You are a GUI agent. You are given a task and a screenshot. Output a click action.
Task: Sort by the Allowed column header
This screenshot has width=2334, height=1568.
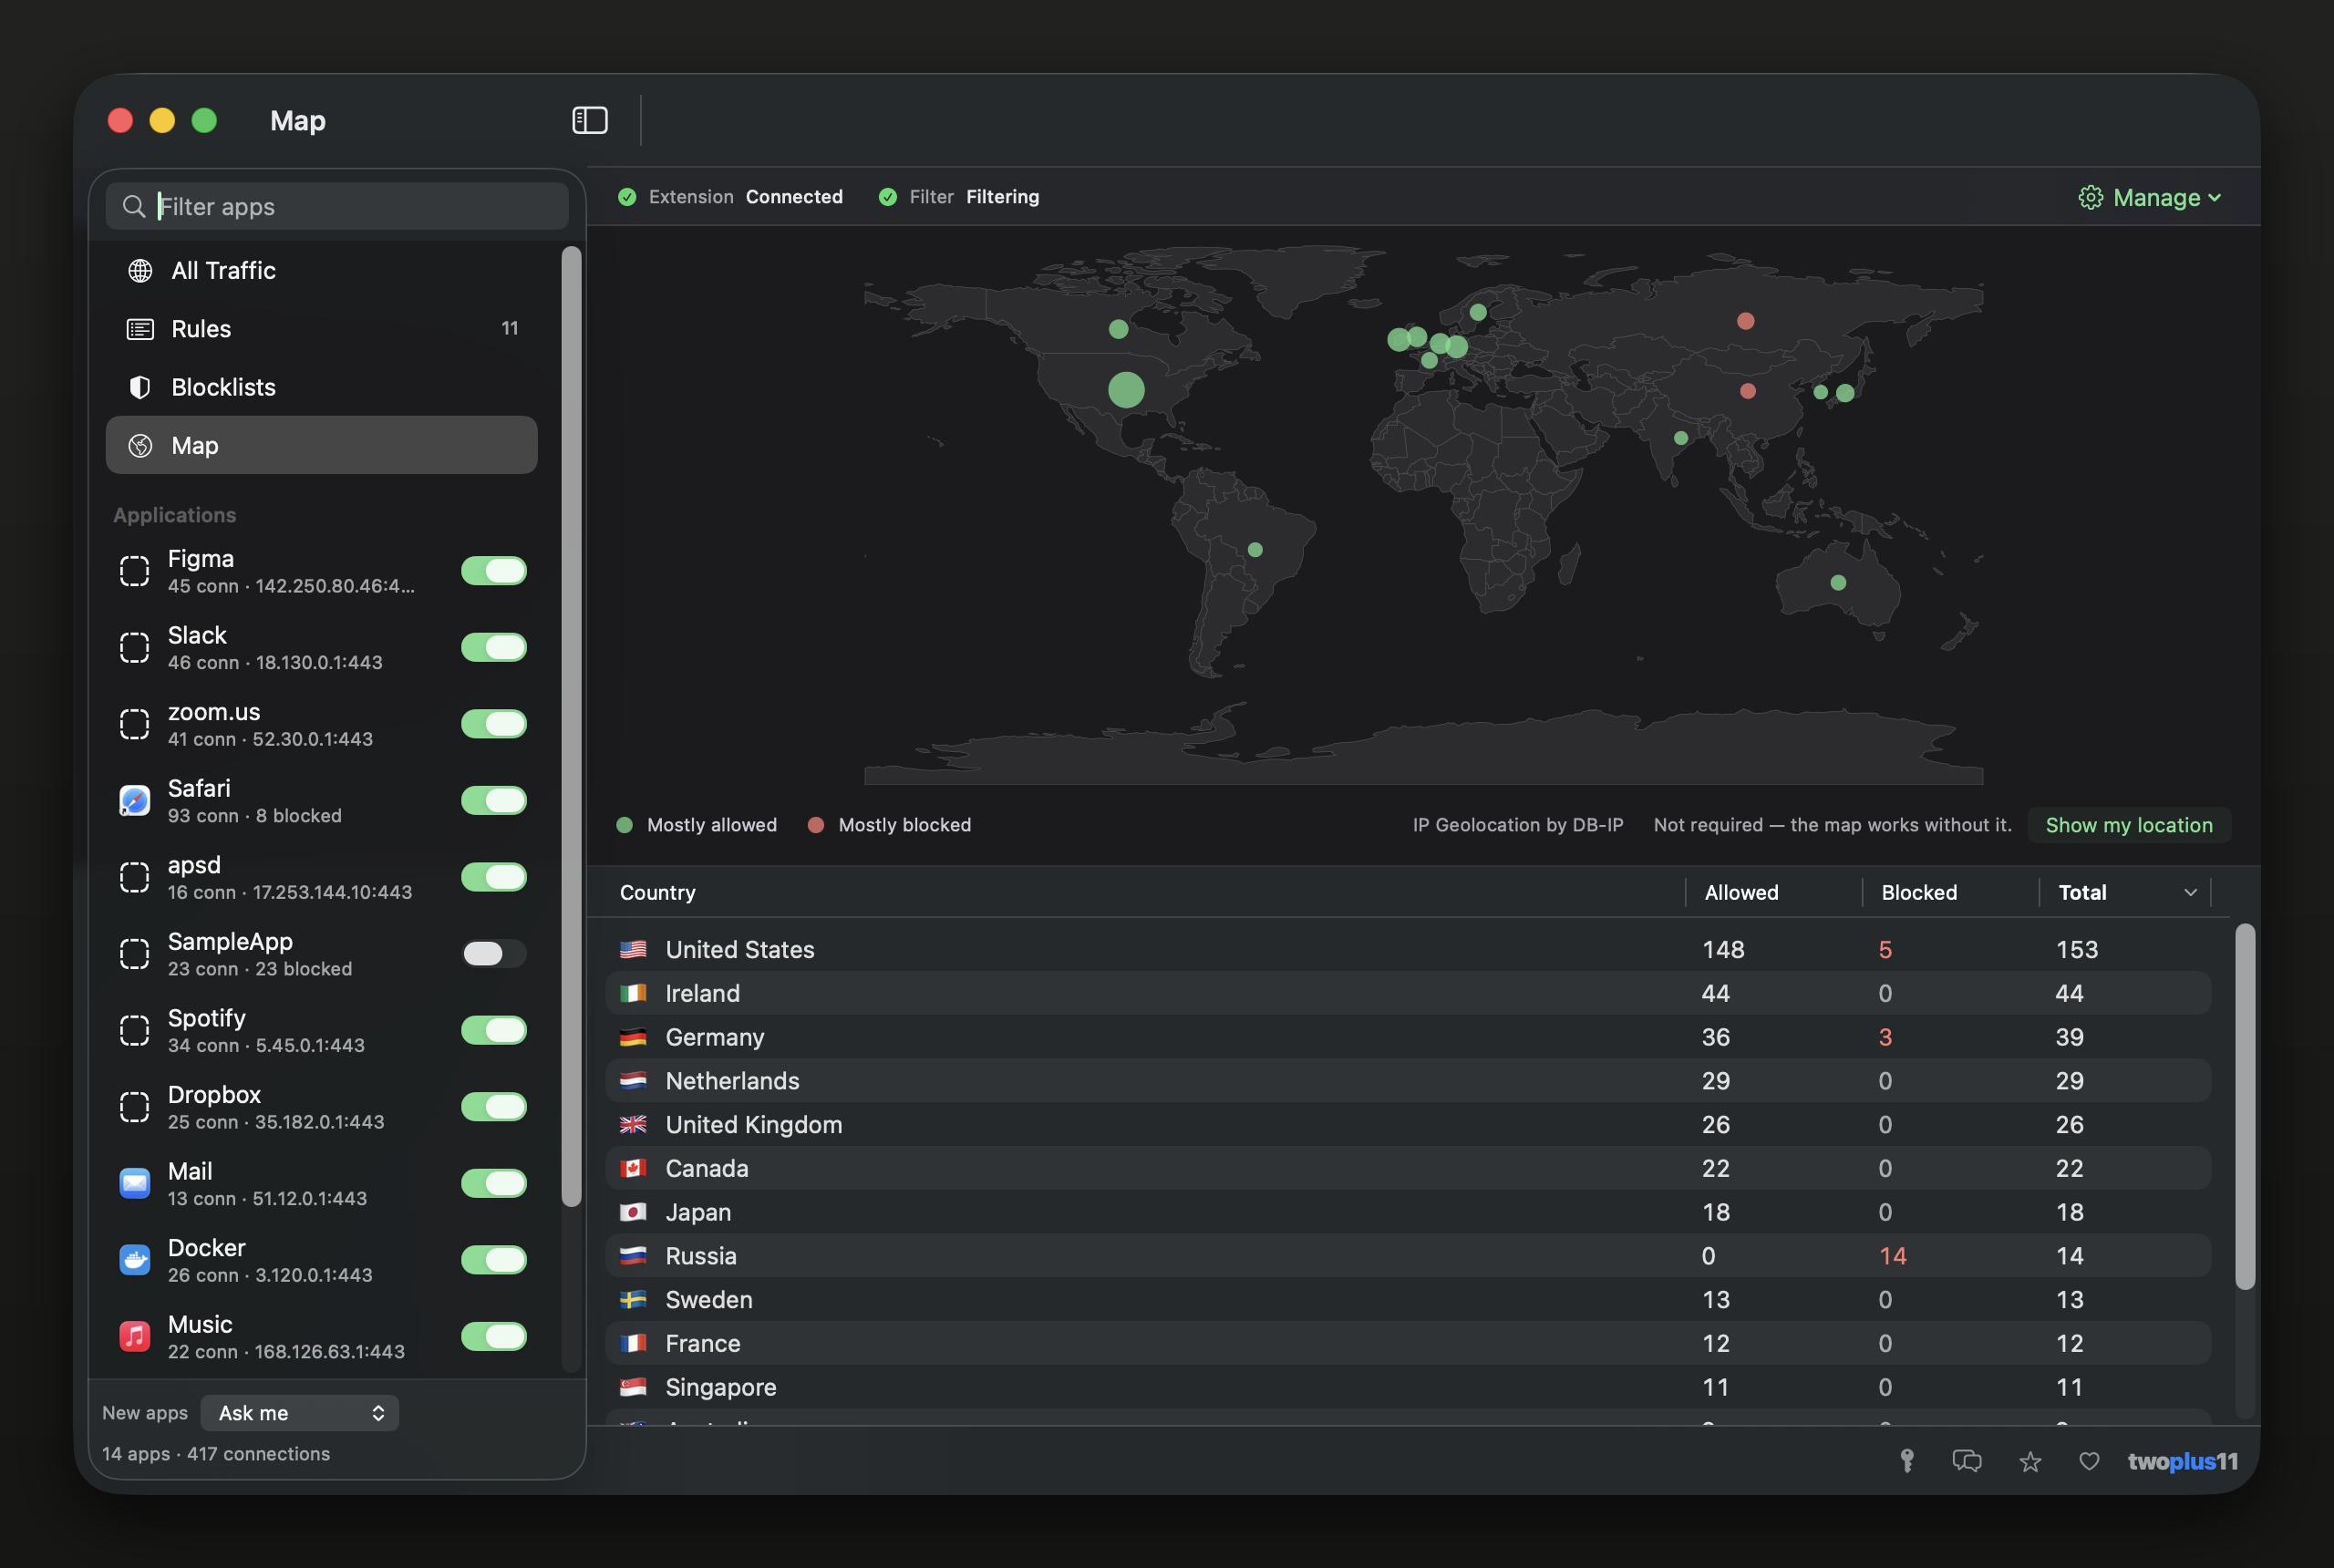pos(1741,892)
